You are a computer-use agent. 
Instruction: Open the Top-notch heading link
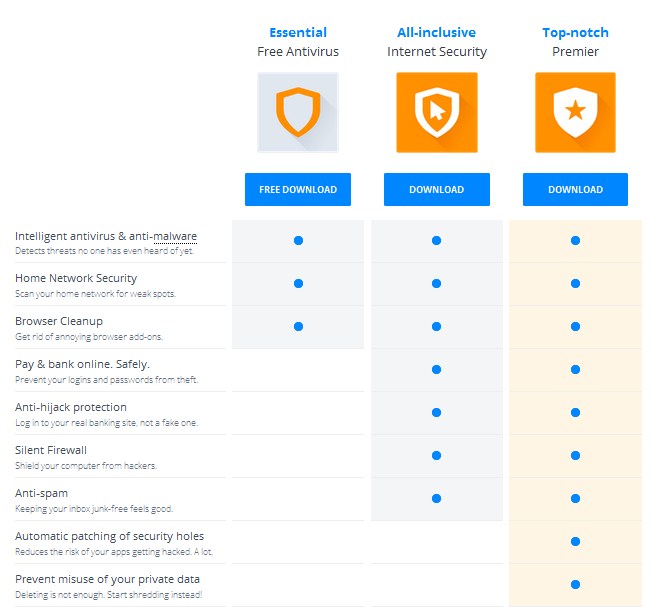pyautogui.click(x=575, y=32)
